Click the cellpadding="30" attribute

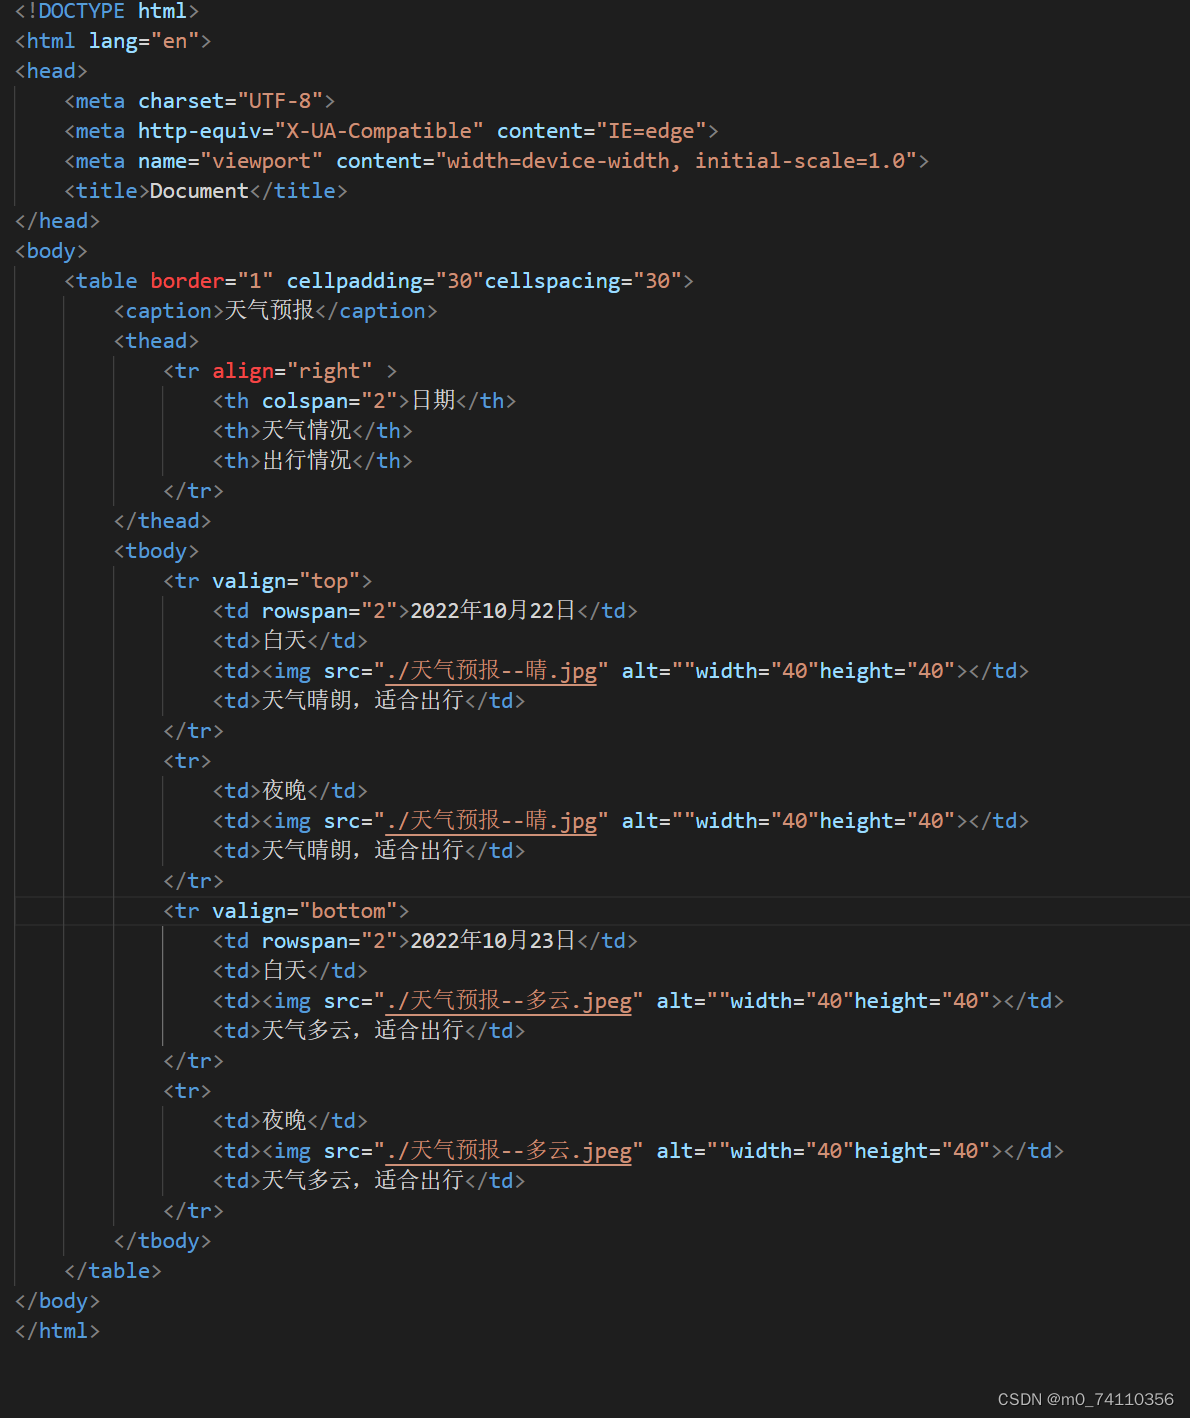pyautogui.click(x=385, y=281)
